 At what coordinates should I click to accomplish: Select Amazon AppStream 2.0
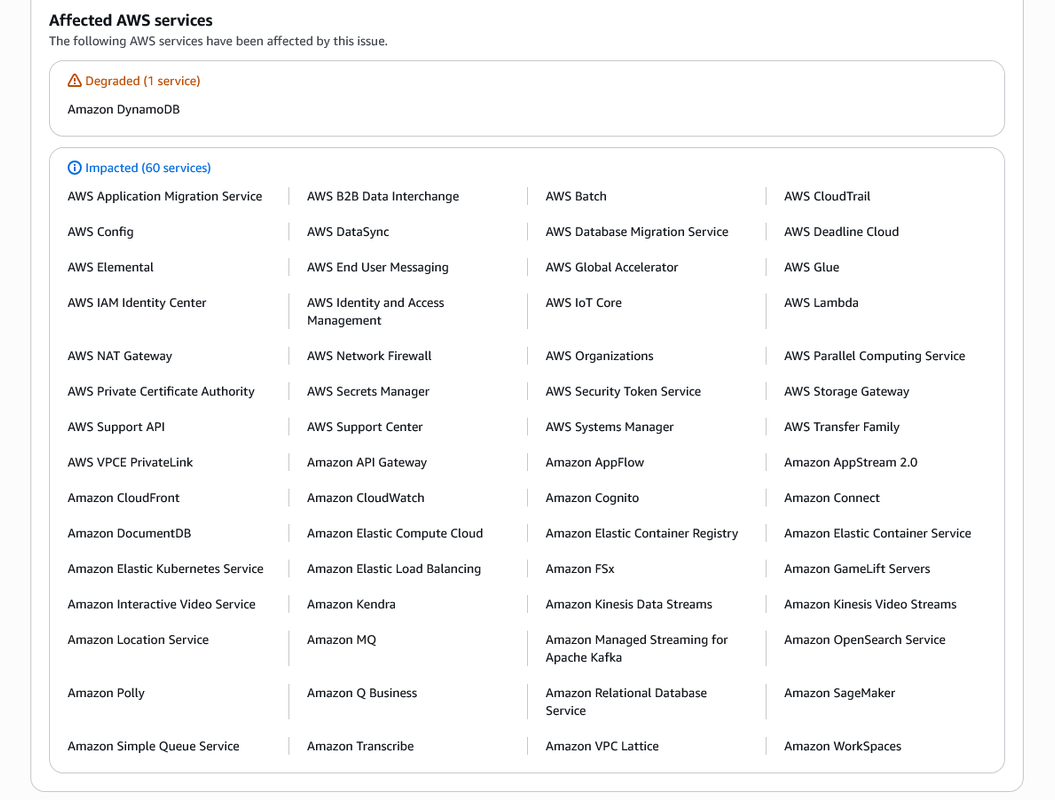pos(850,462)
